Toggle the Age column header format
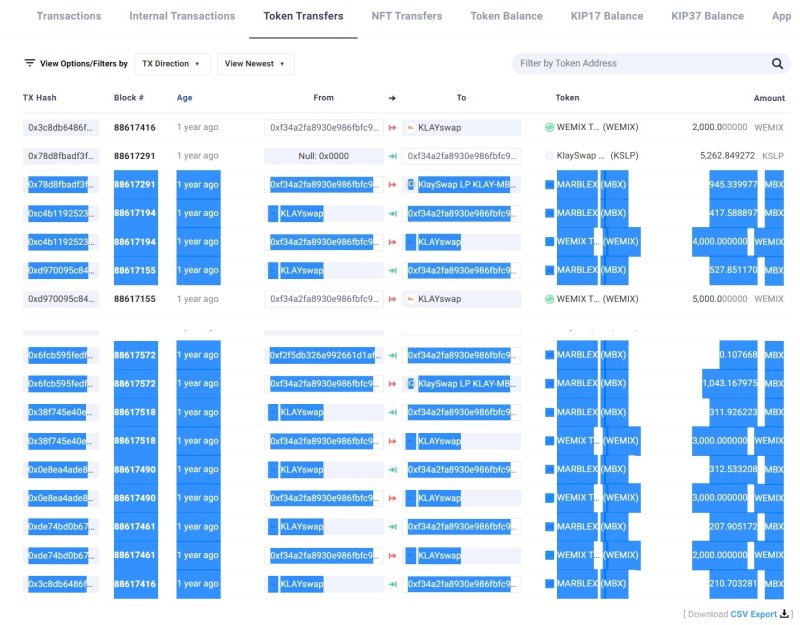 coord(185,98)
